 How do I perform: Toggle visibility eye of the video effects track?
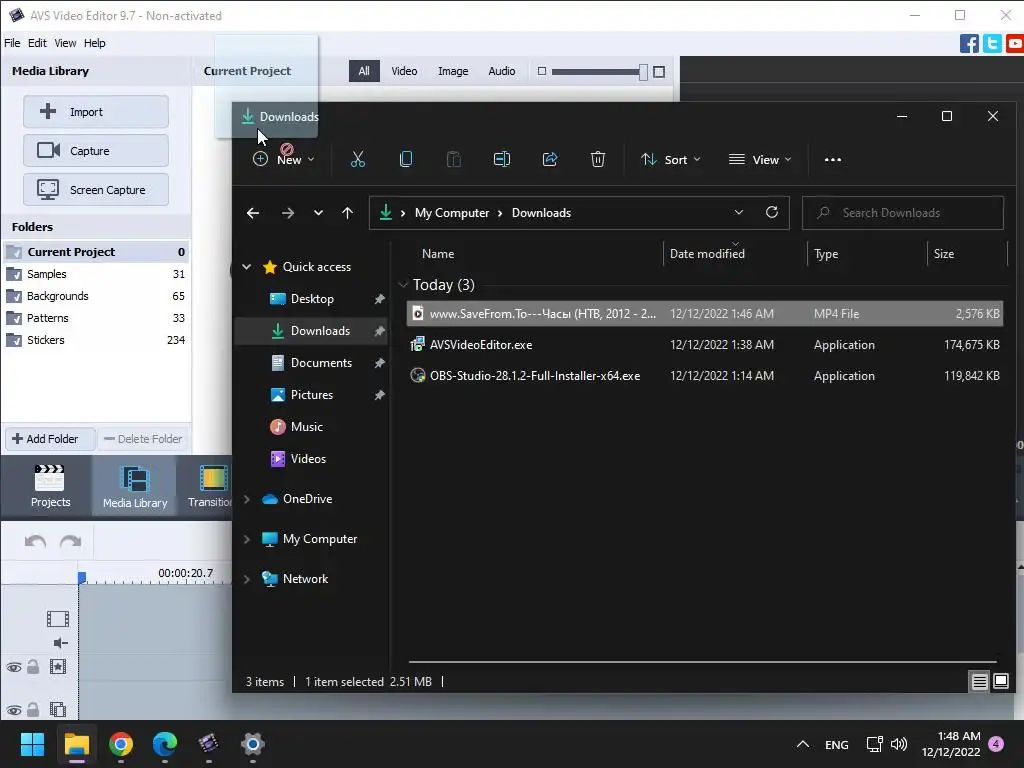click(x=14, y=667)
